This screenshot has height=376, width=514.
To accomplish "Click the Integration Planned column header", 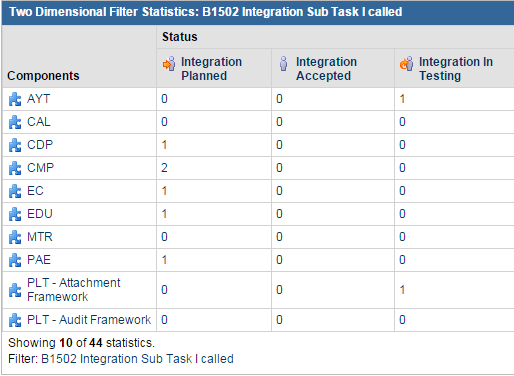I will tap(211, 69).
